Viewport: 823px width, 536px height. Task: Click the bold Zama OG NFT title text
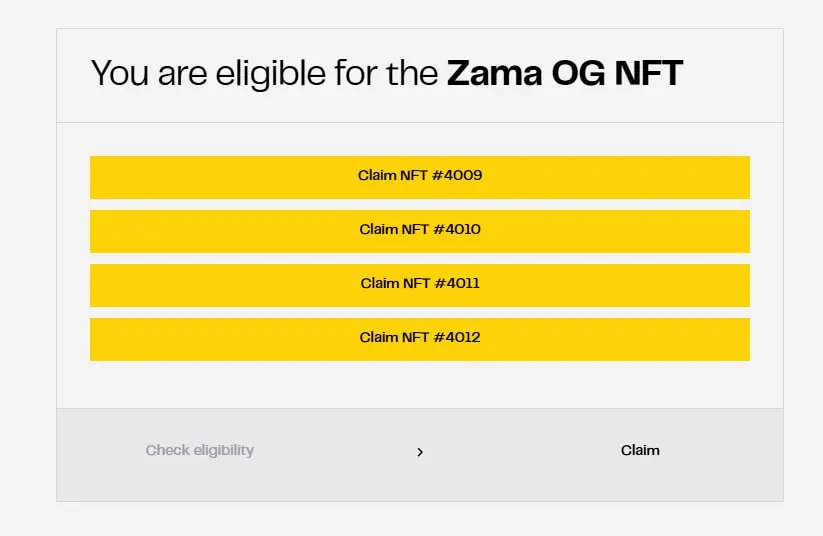click(565, 73)
